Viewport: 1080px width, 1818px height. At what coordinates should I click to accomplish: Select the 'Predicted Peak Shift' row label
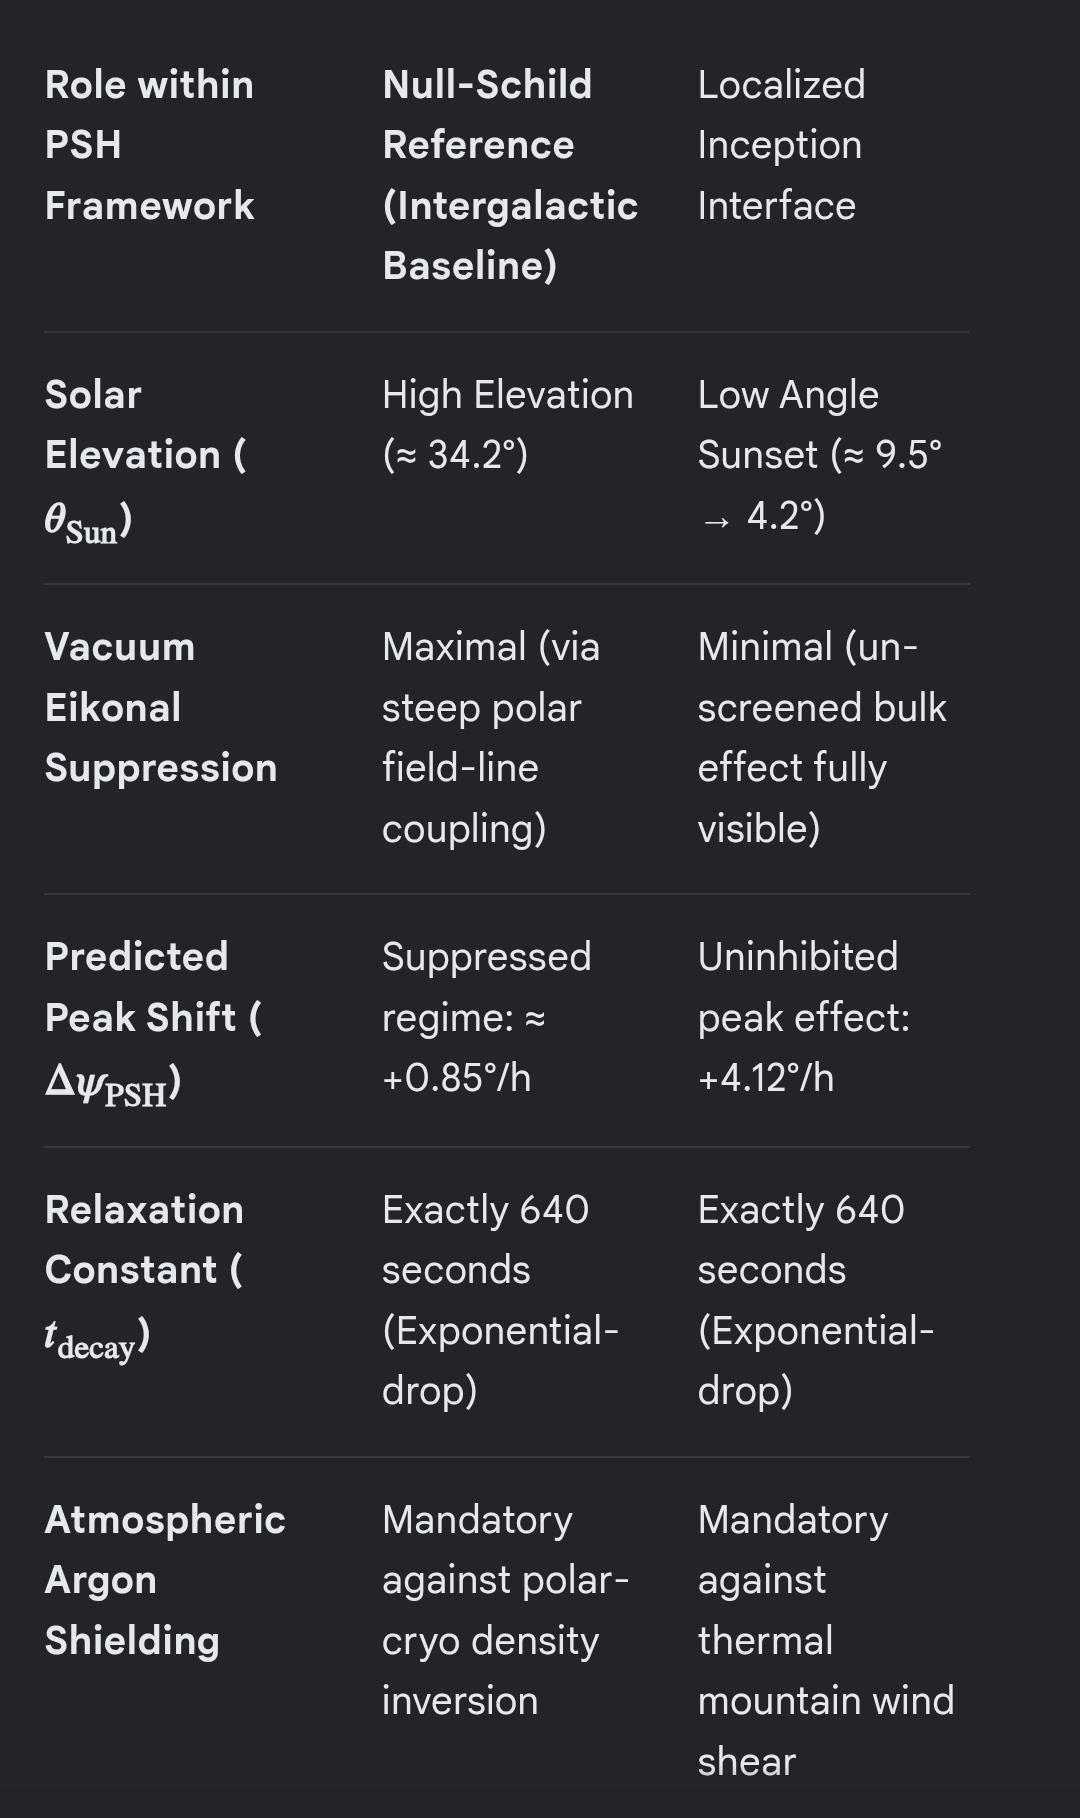[x=153, y=1020]
